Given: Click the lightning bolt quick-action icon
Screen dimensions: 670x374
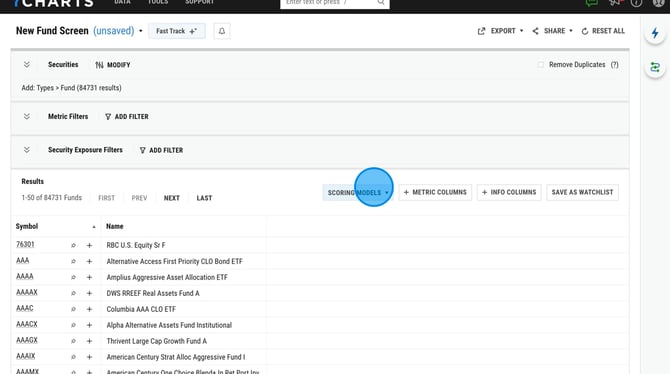Looking at the screenshot, I should [655, 33].
